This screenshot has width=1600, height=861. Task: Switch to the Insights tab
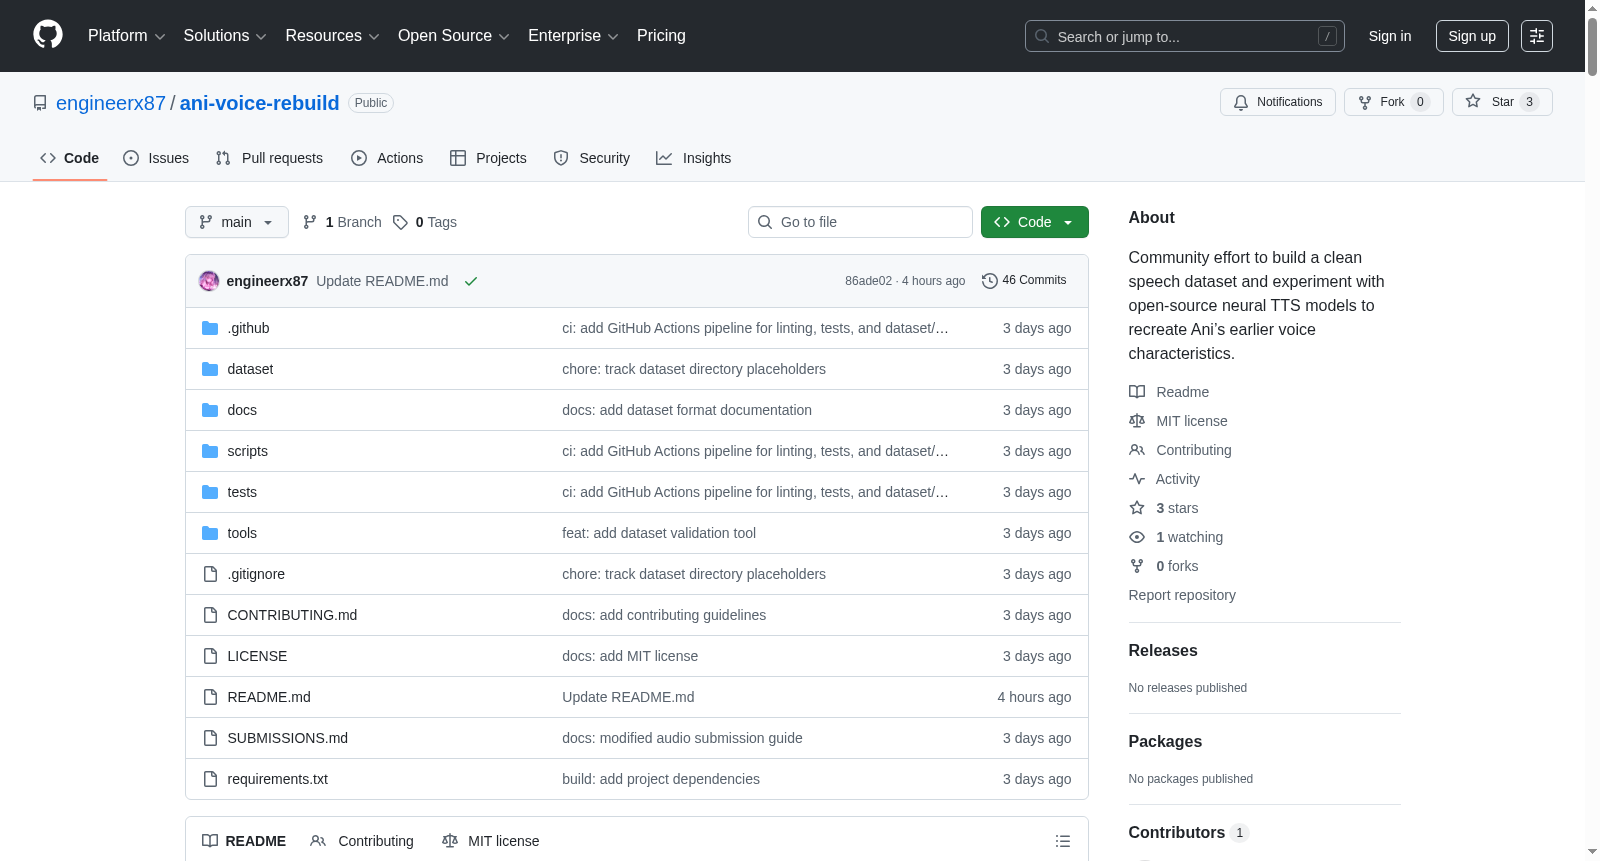tap(694, 158)
